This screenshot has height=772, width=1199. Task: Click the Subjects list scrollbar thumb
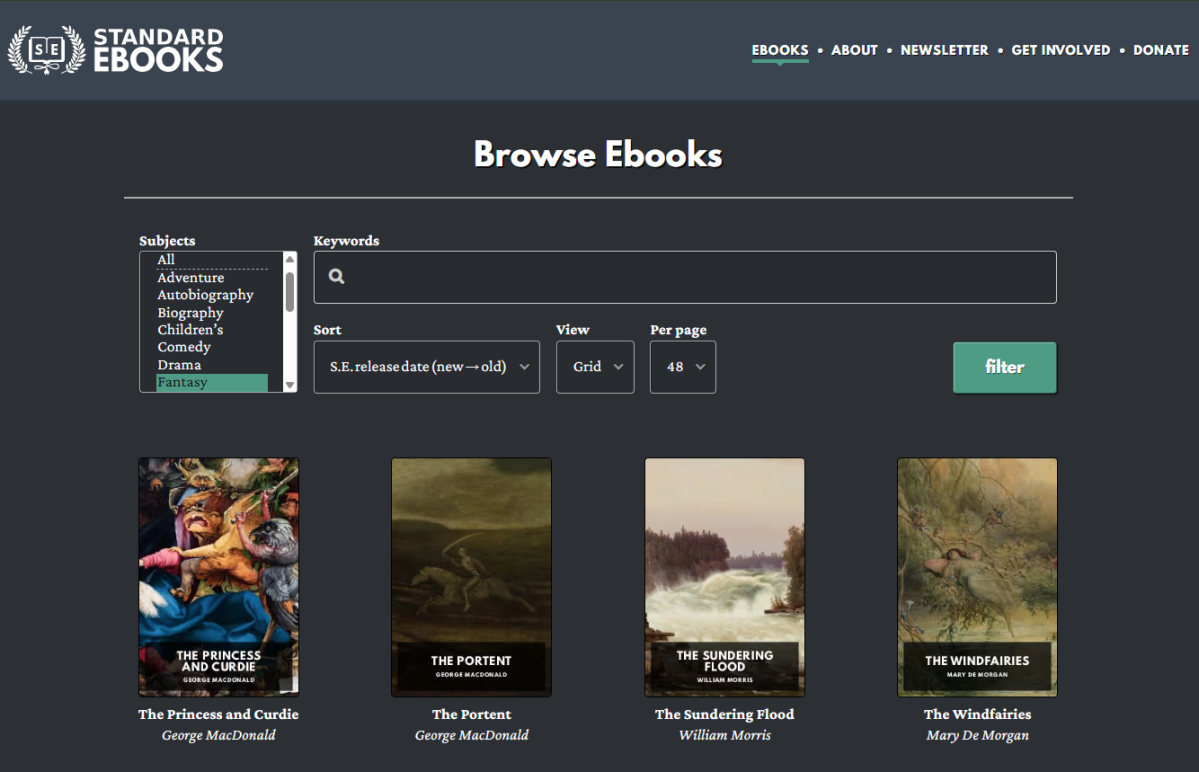pyautogui.click(x=290, y=291)
